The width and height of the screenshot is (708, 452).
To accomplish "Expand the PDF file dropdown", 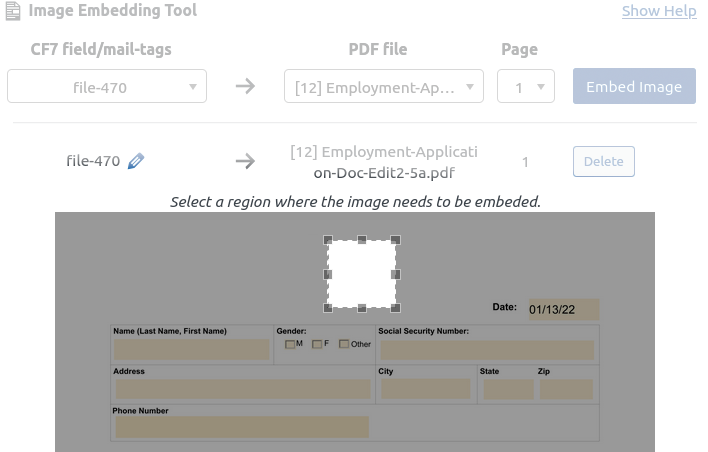I will point(384,87).
